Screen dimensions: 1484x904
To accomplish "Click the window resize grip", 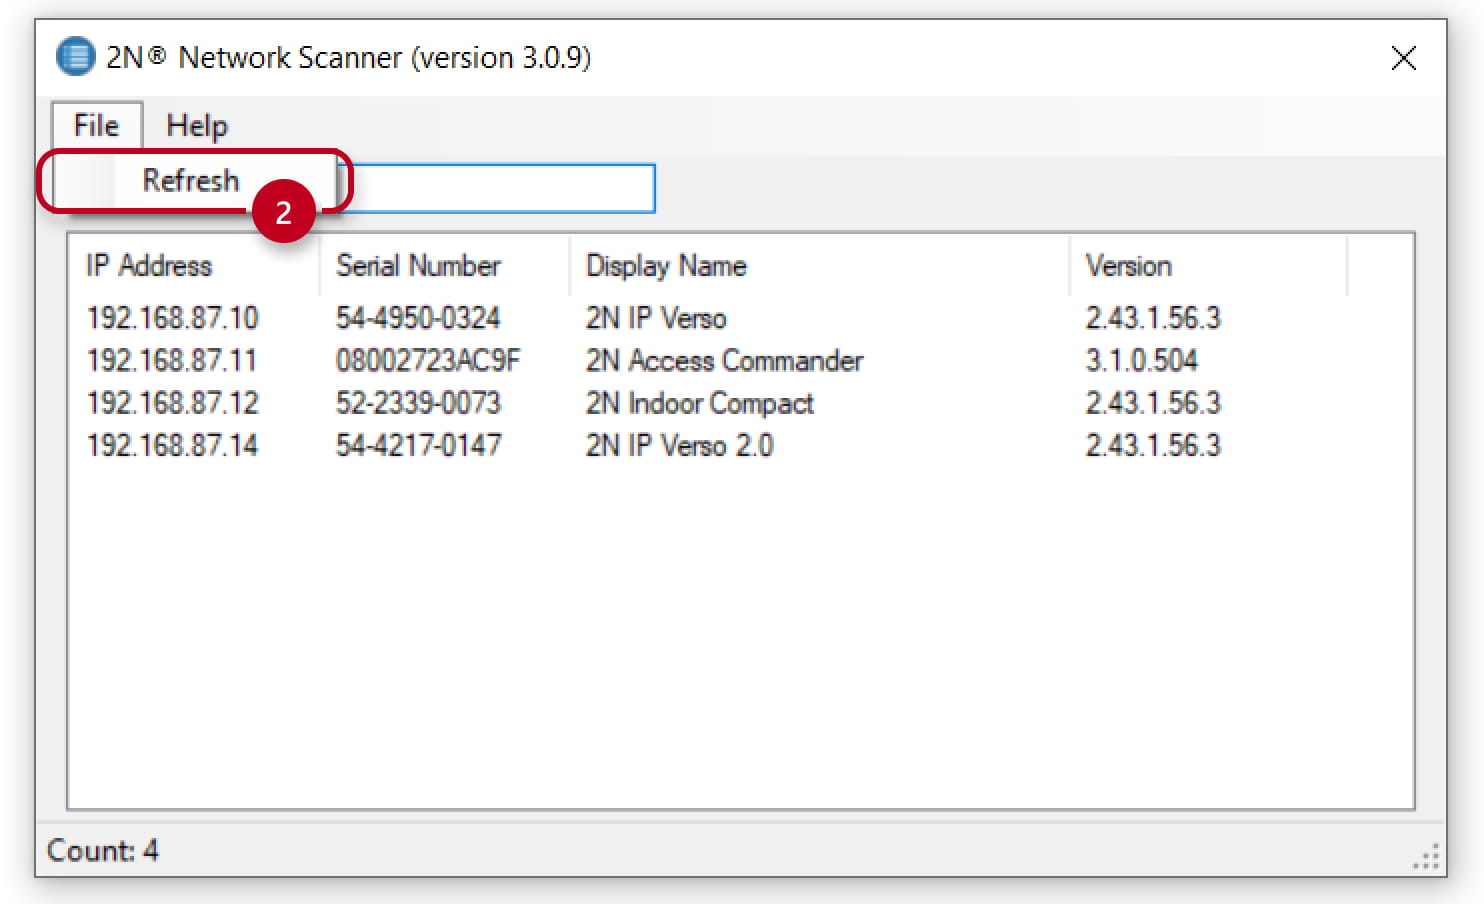I will pos(1427,857).
